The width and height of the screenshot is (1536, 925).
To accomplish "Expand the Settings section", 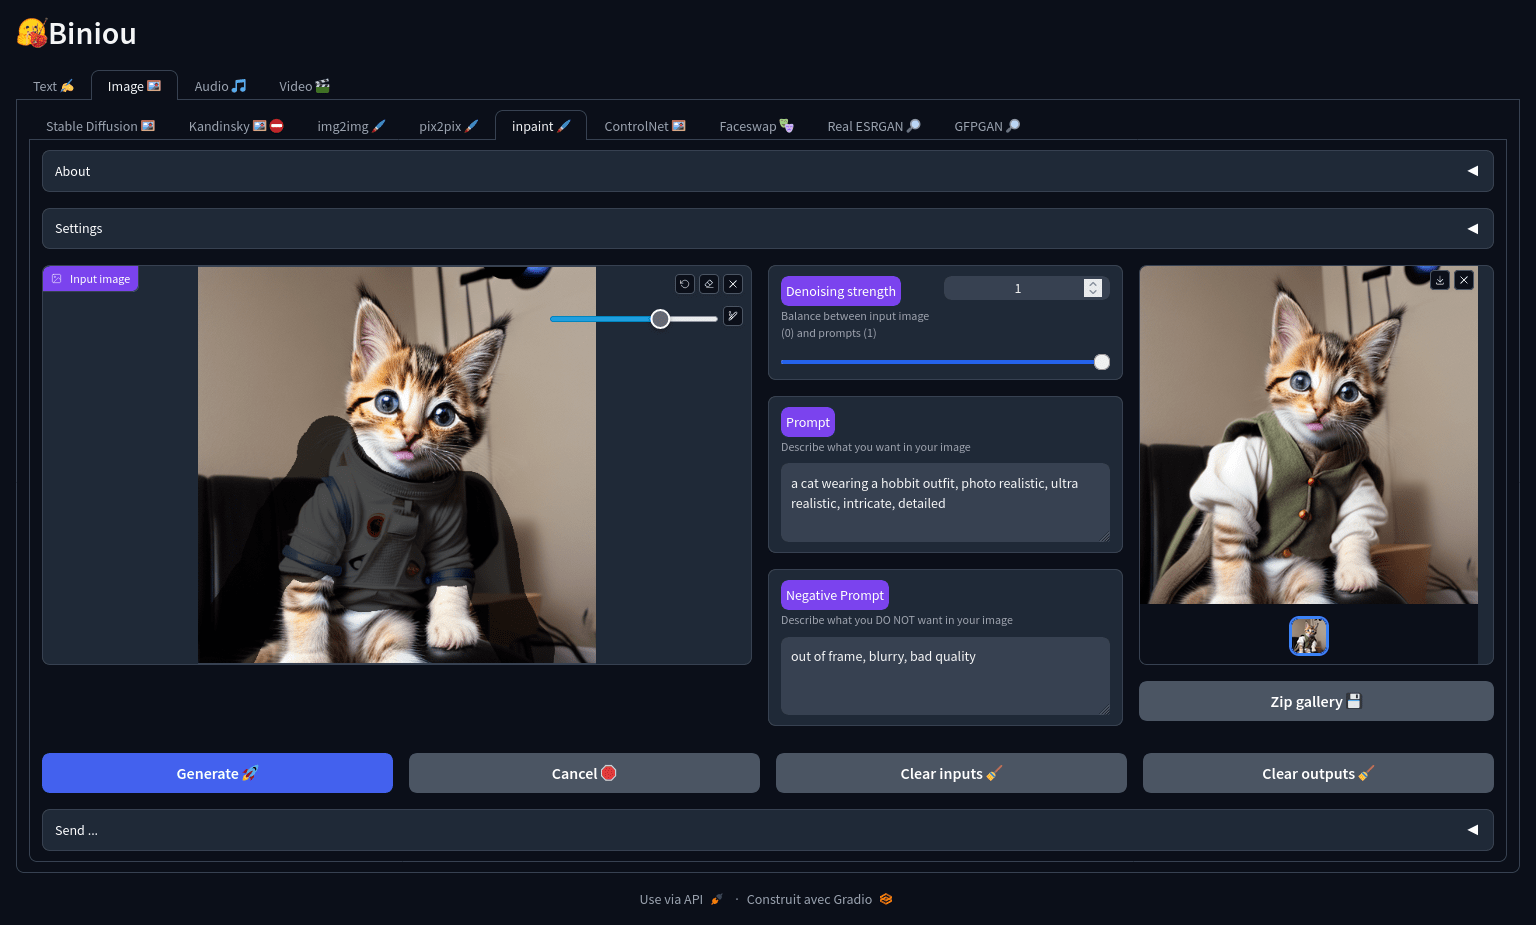I will [768, 228].
